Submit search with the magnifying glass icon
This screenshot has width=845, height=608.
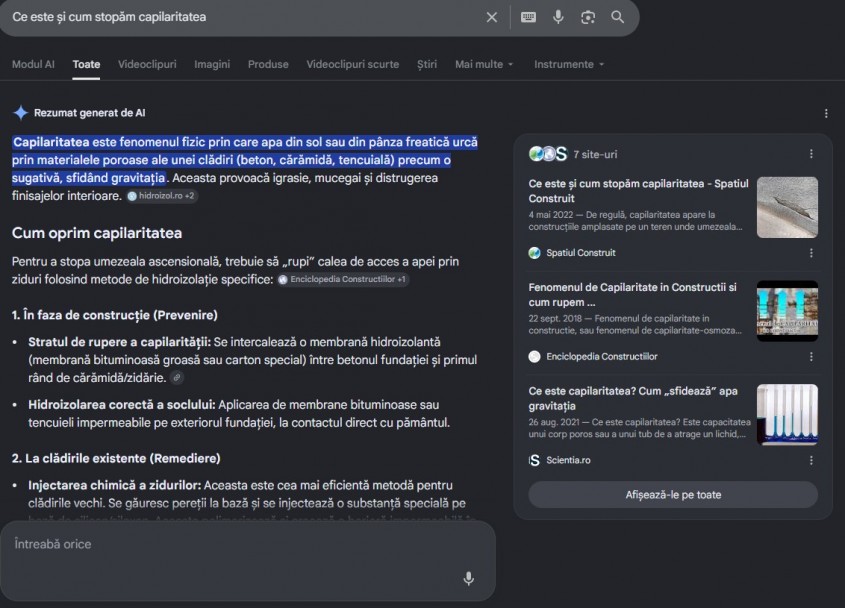pos(618,17)
